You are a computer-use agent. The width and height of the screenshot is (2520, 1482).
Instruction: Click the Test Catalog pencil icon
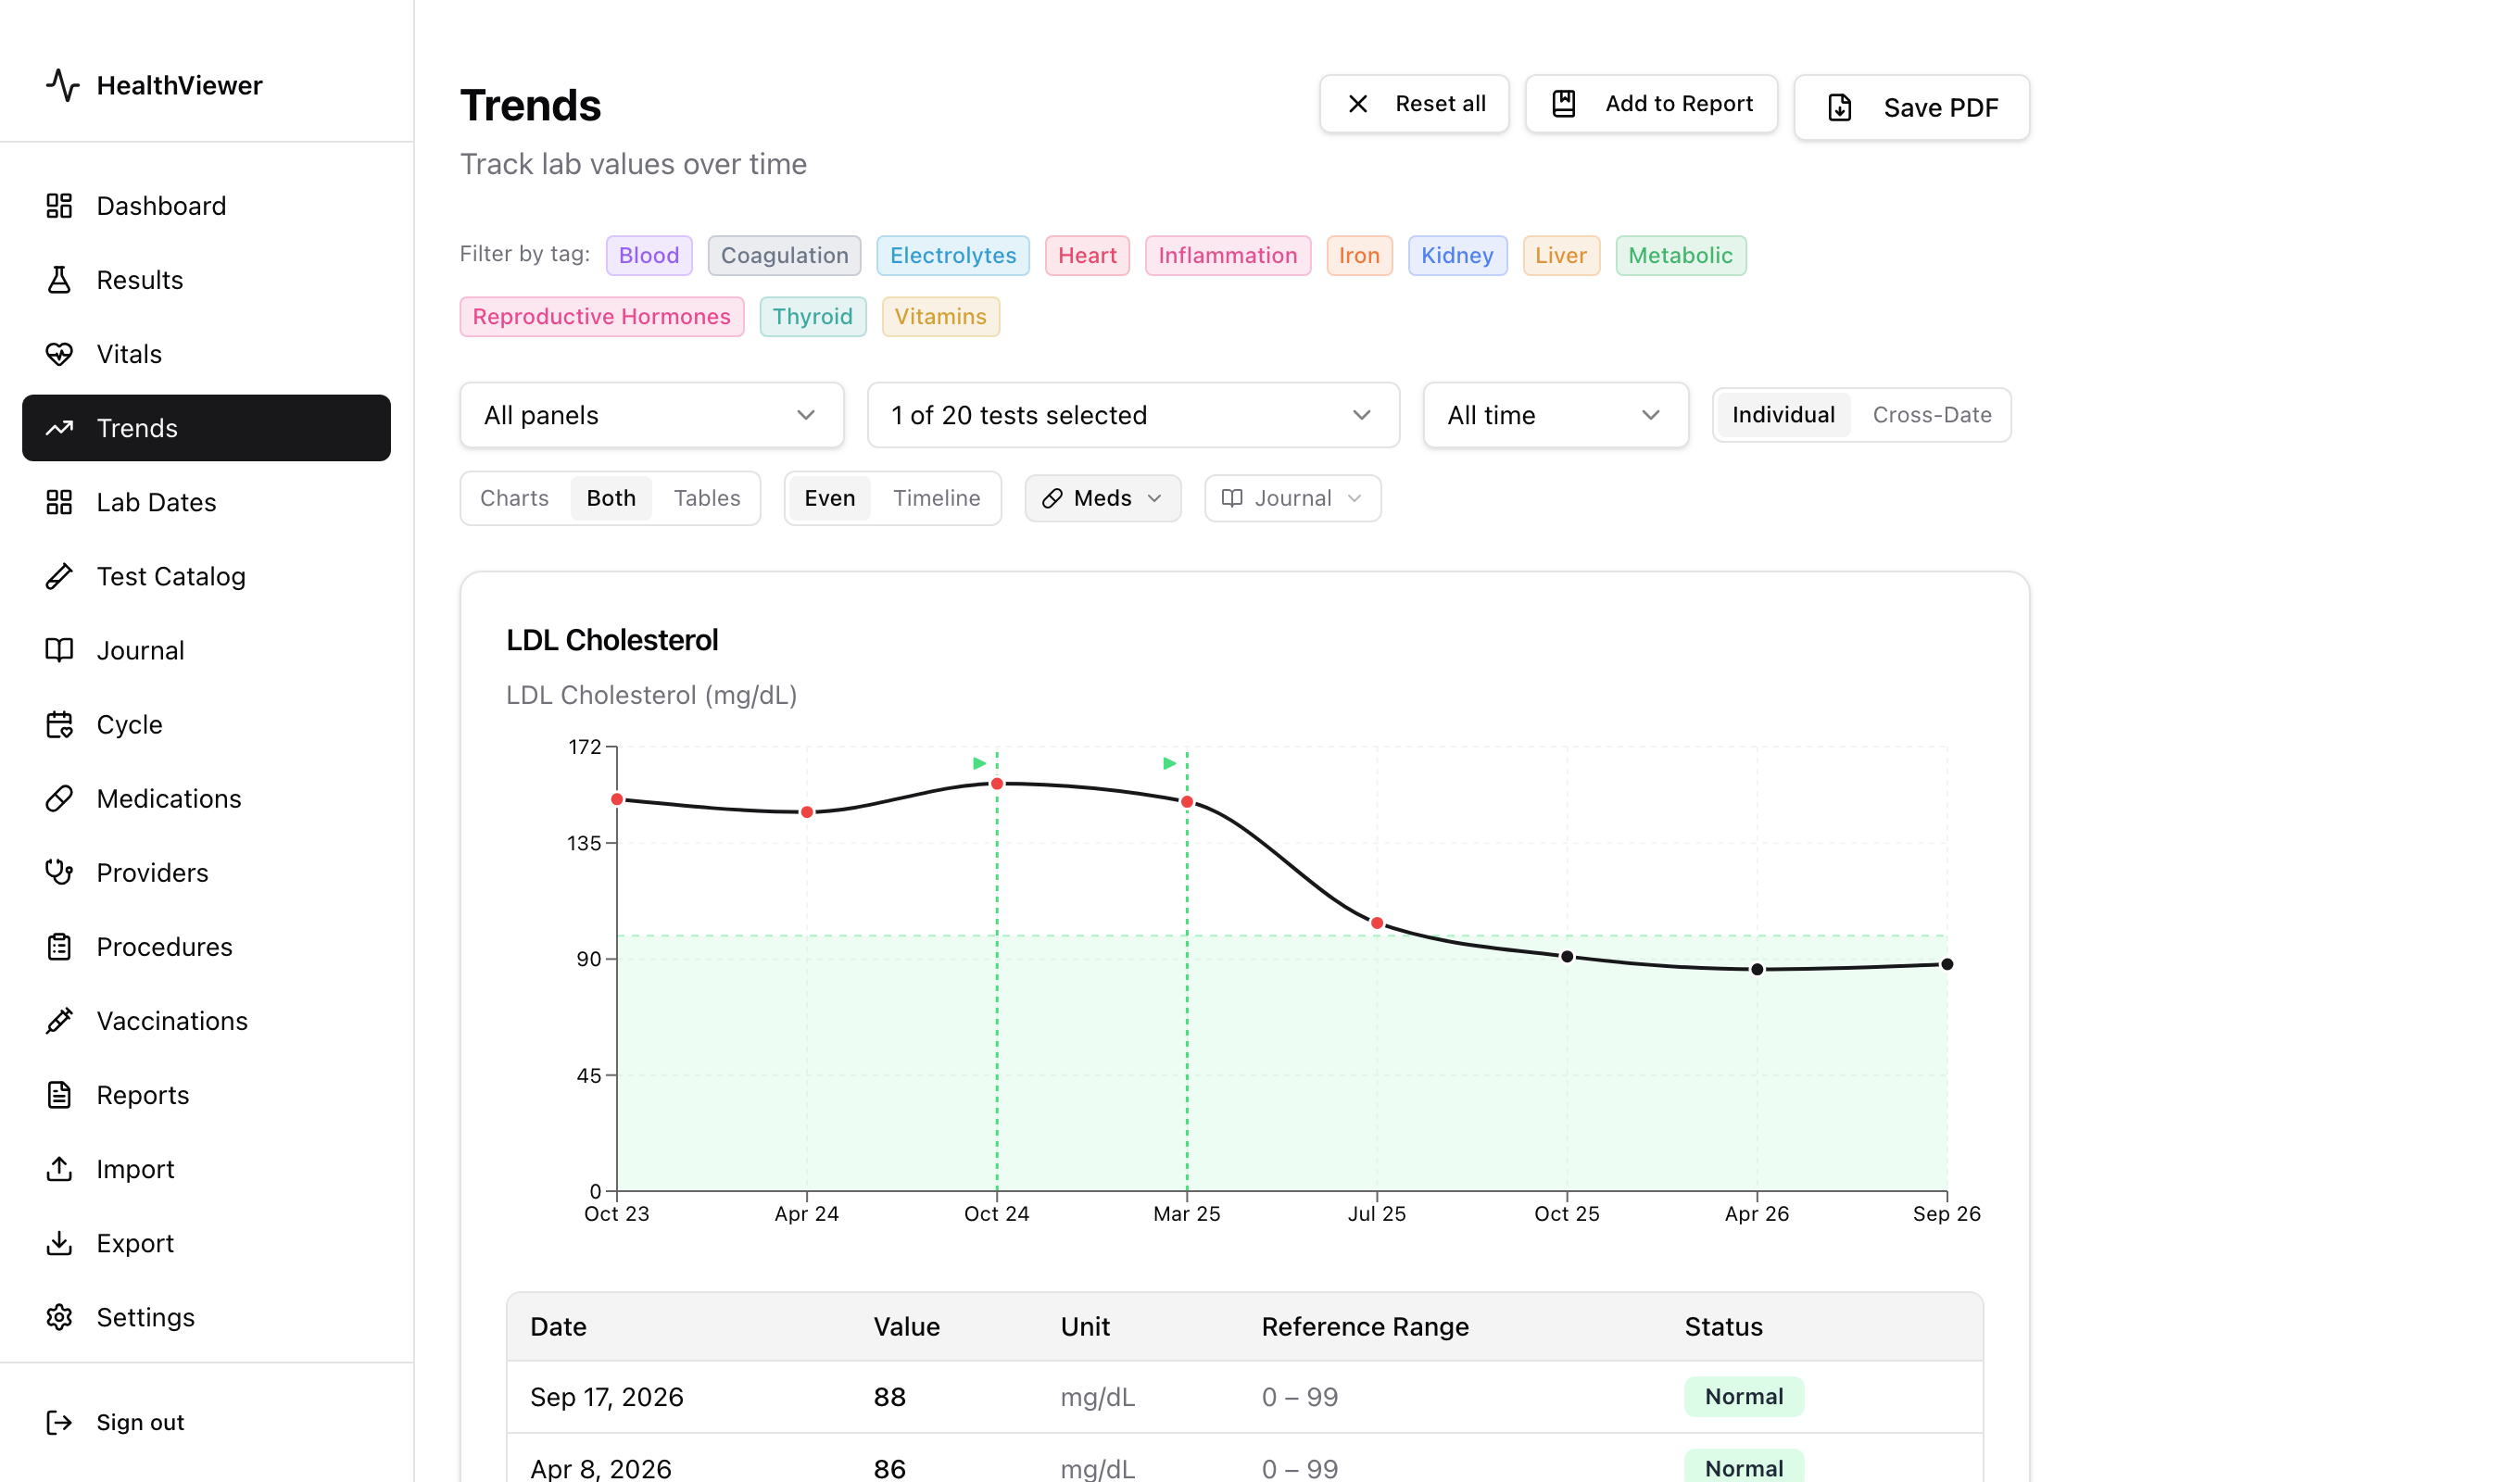tap(59, 576)
